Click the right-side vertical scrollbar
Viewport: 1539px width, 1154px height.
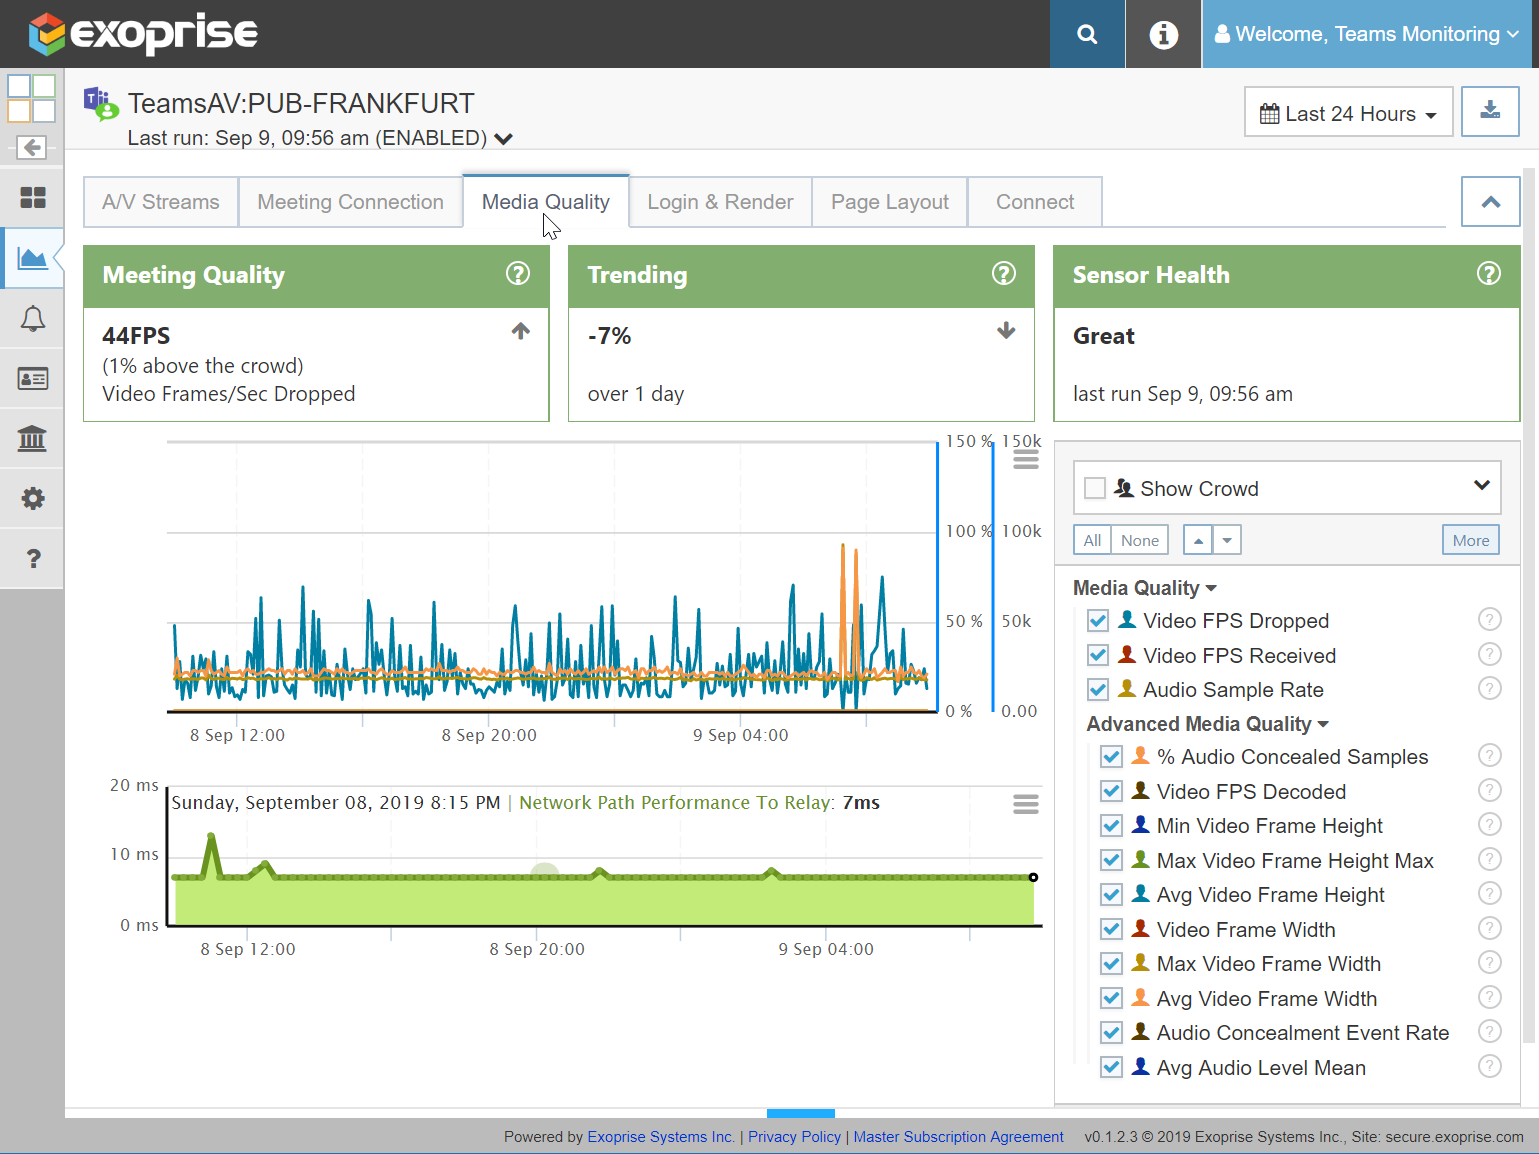click(1528, 605)
